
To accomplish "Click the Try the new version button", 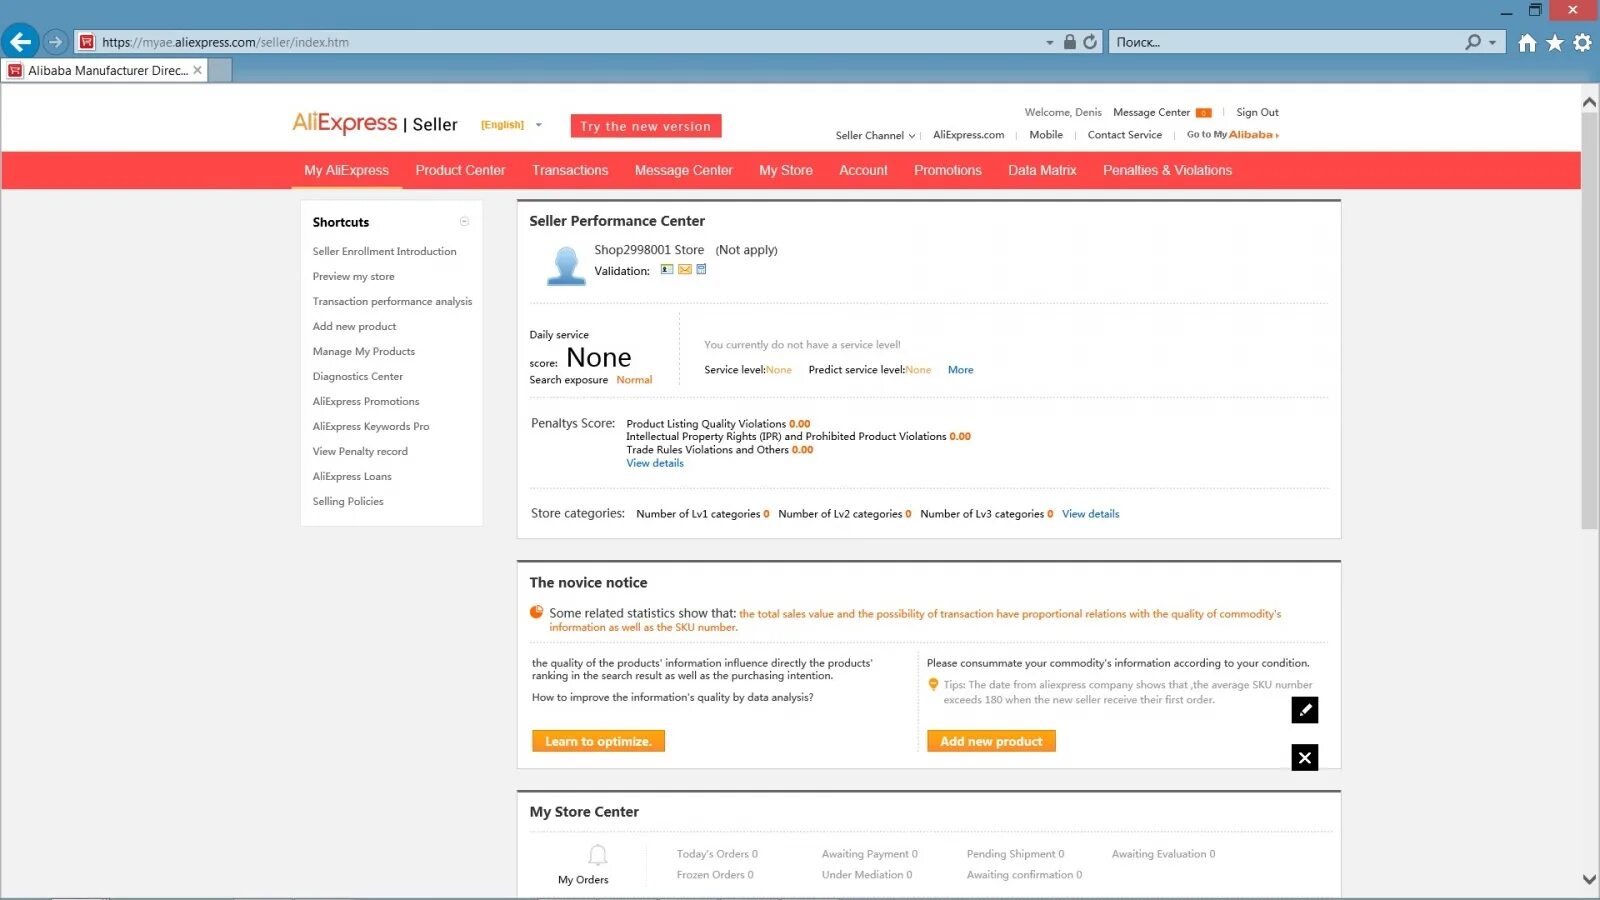I will pos(646,126).
